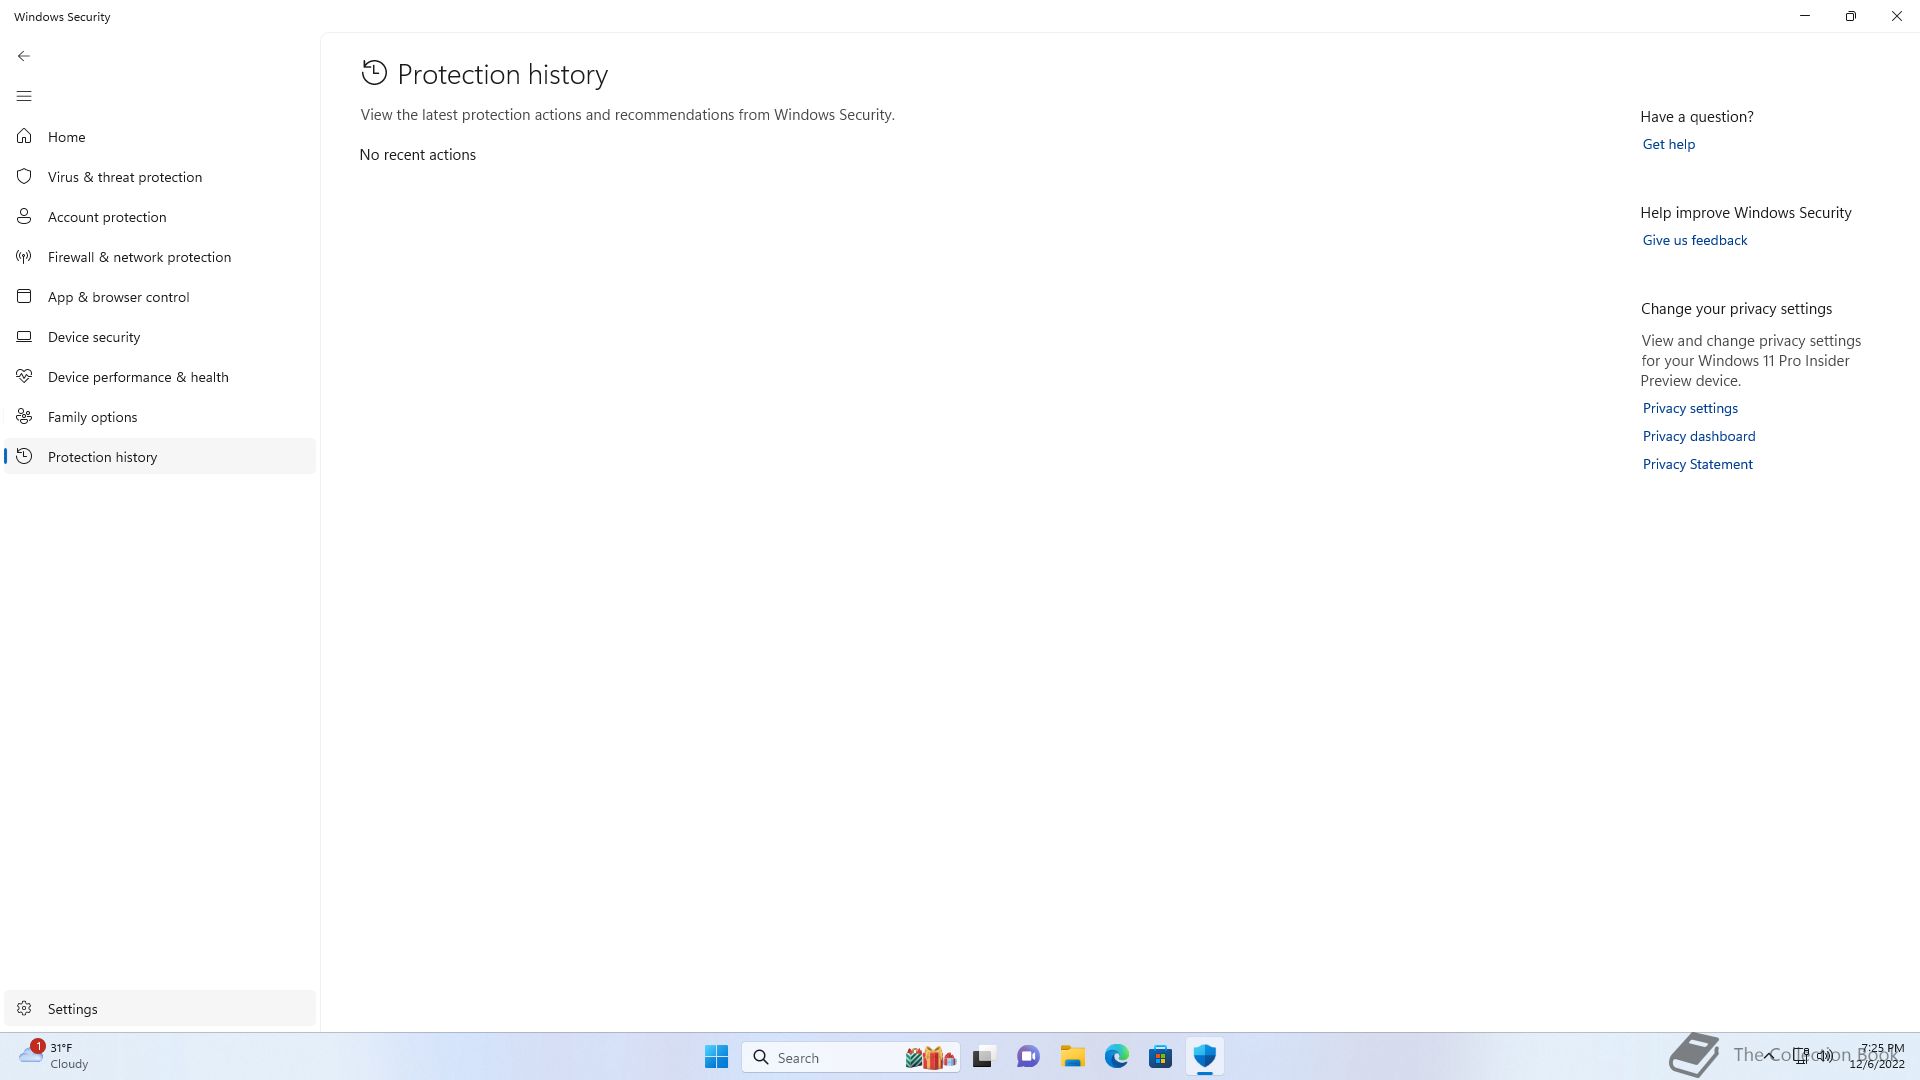Click the taskbar Search box
Image resolution: width=1920 pixels, height=1080 pixels.
click(851, 1057)
